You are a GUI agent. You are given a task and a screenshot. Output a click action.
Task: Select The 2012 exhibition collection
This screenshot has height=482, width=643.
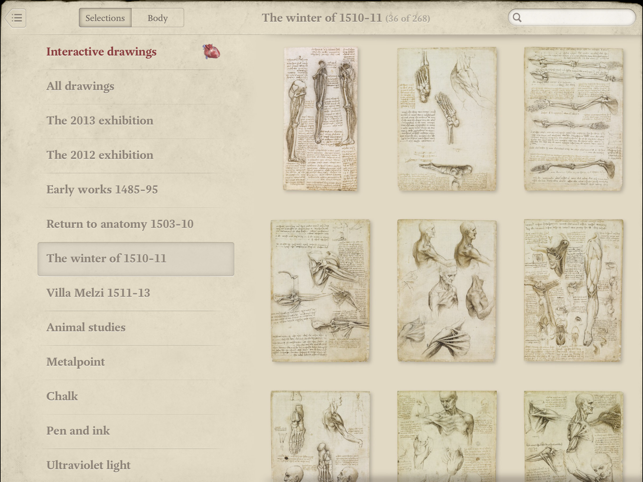point(99,155)
